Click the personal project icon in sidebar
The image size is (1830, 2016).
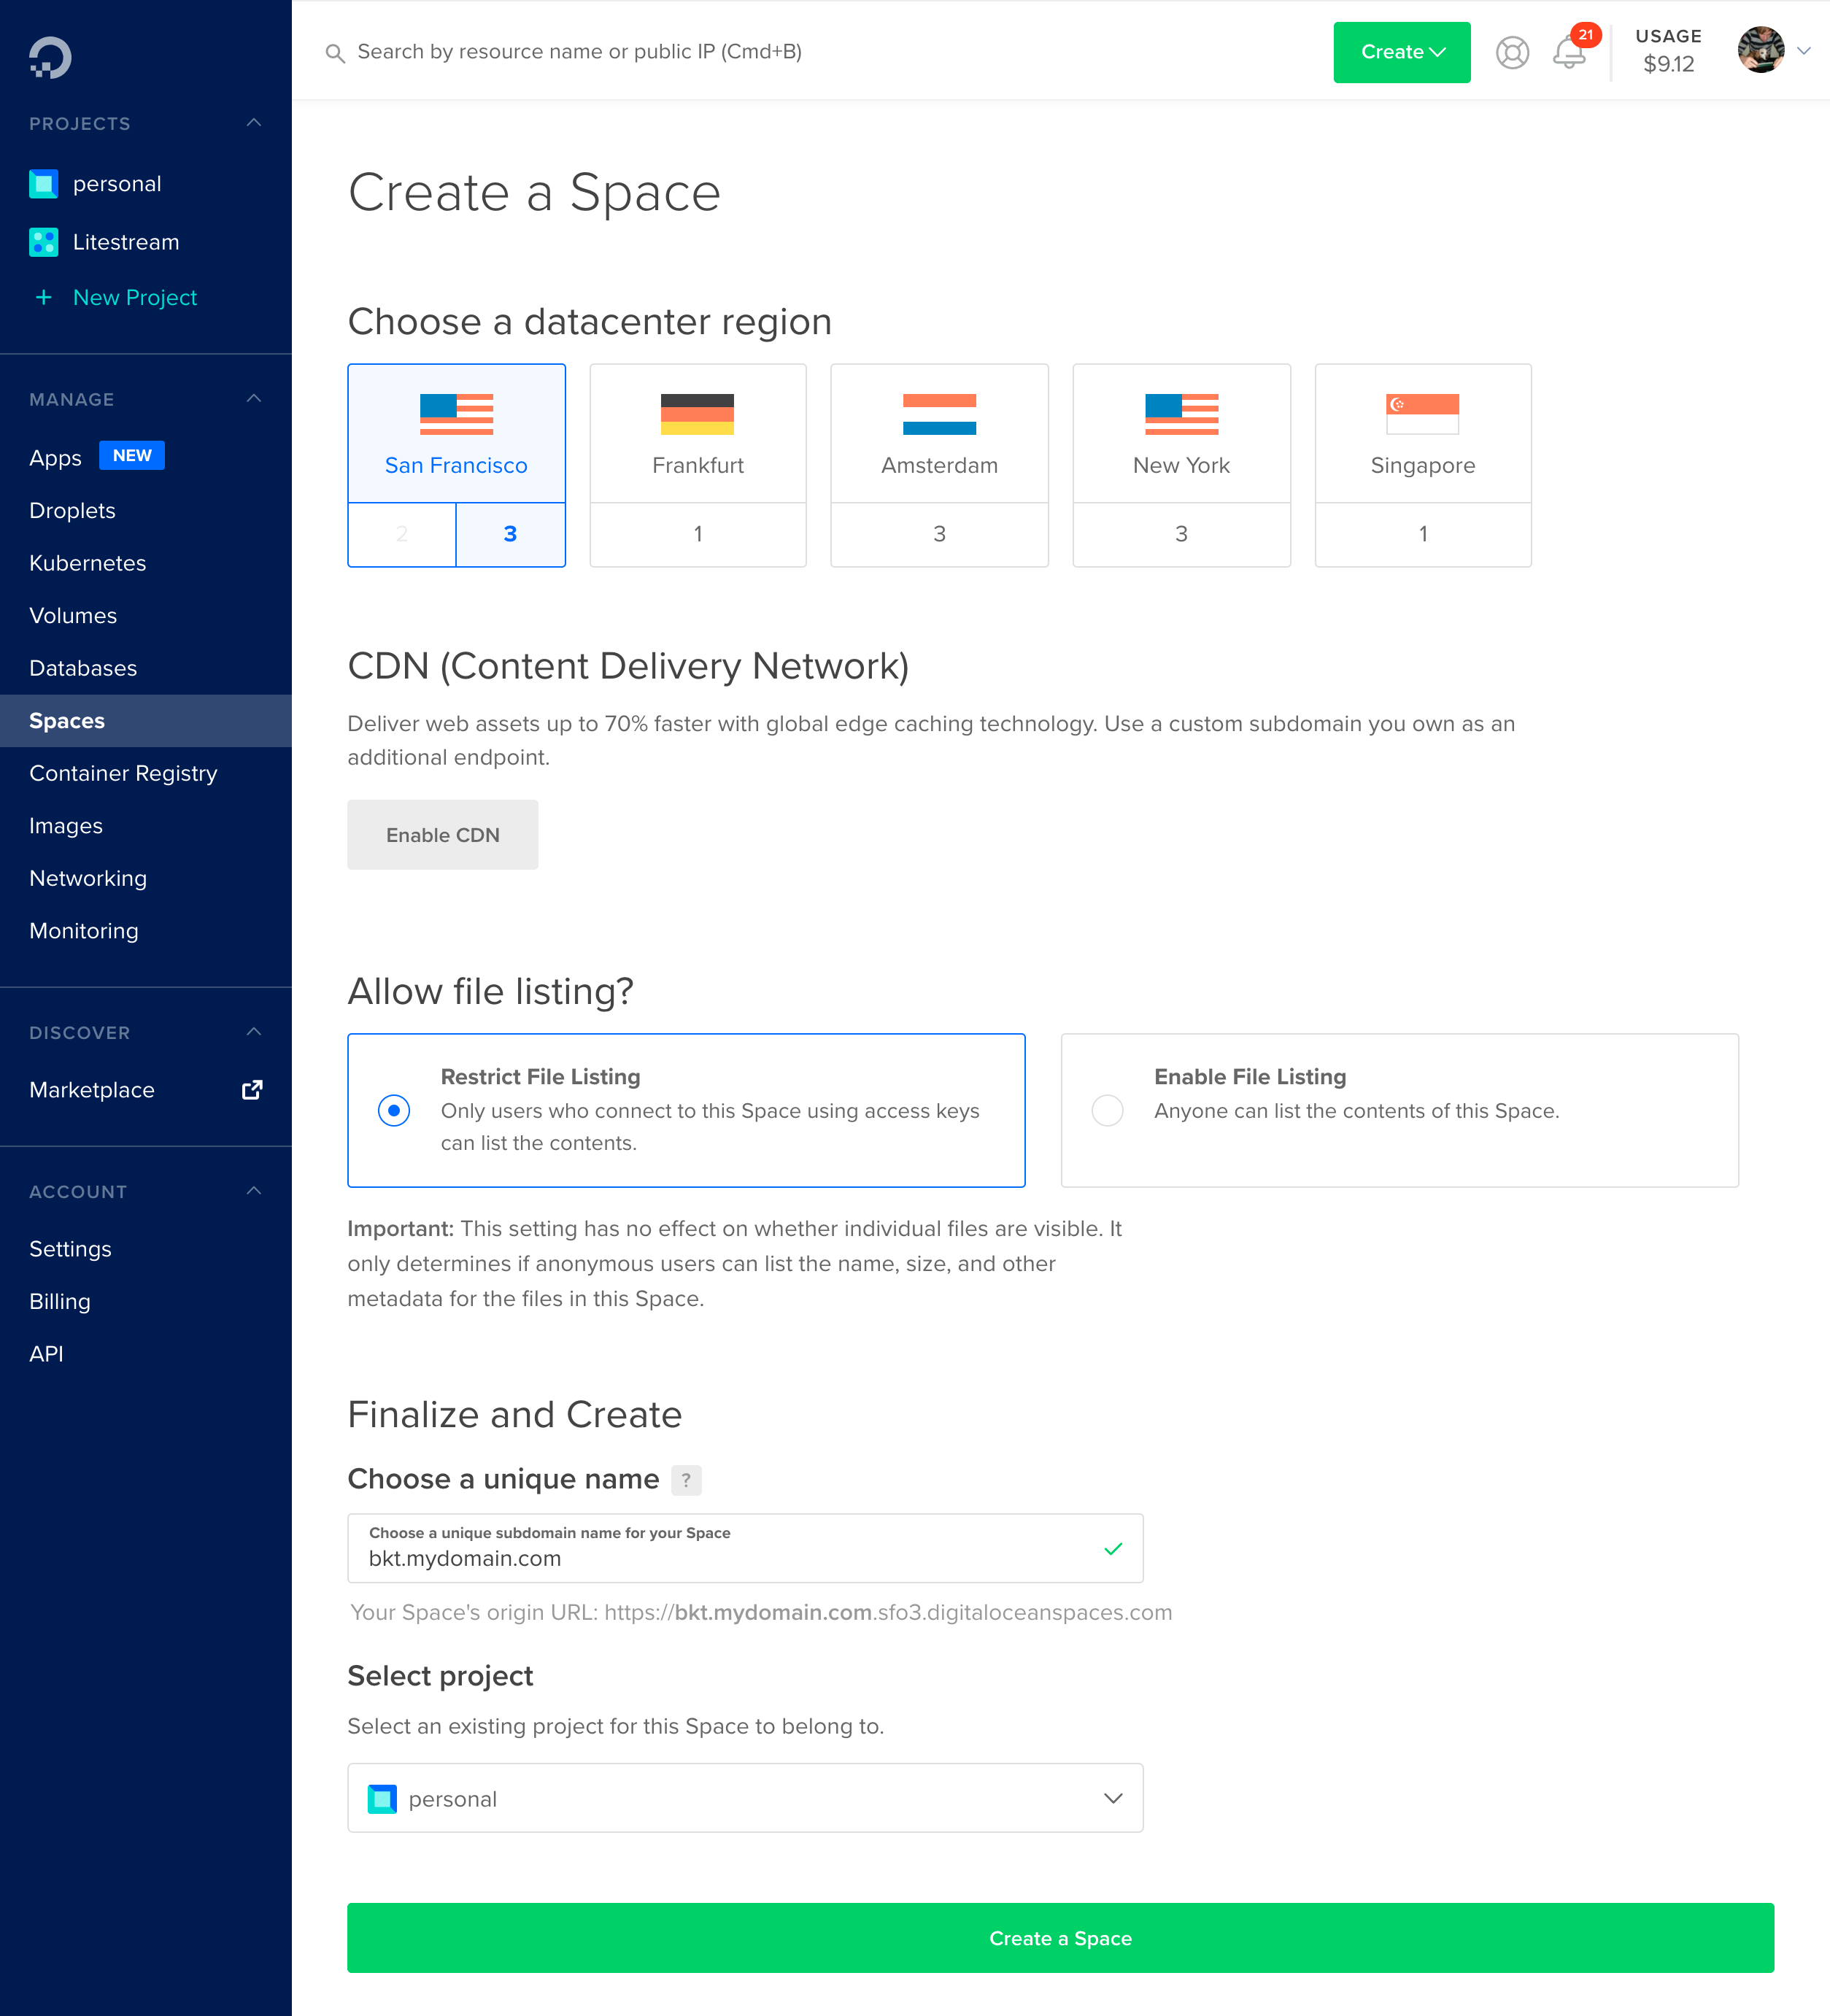43,183
